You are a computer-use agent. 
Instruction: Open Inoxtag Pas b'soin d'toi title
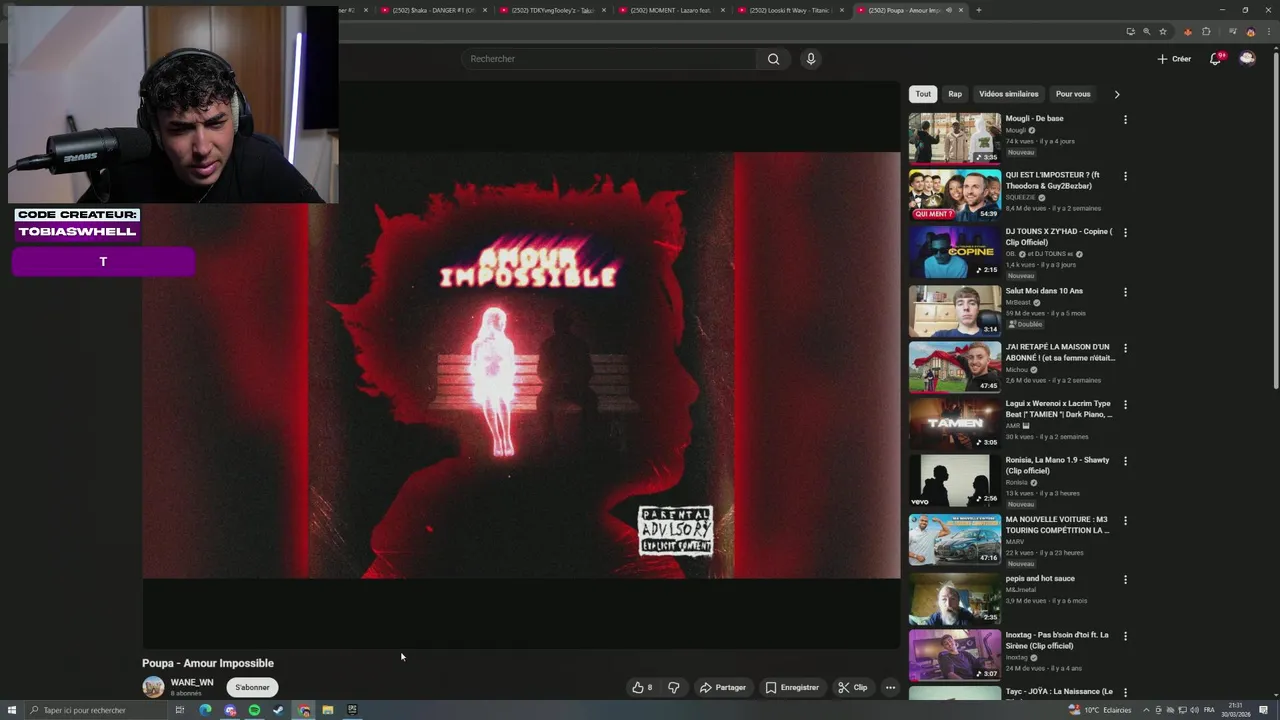coord(1057,640)
